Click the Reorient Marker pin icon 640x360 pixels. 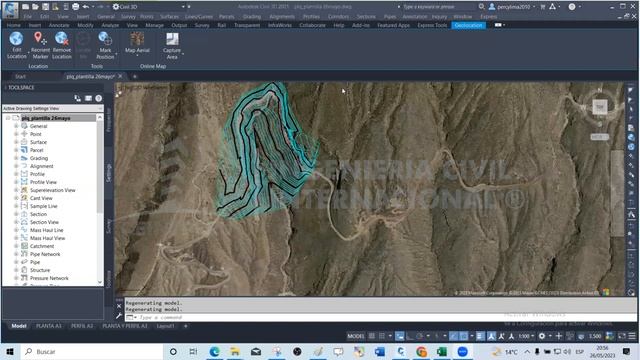coord(40,39)
